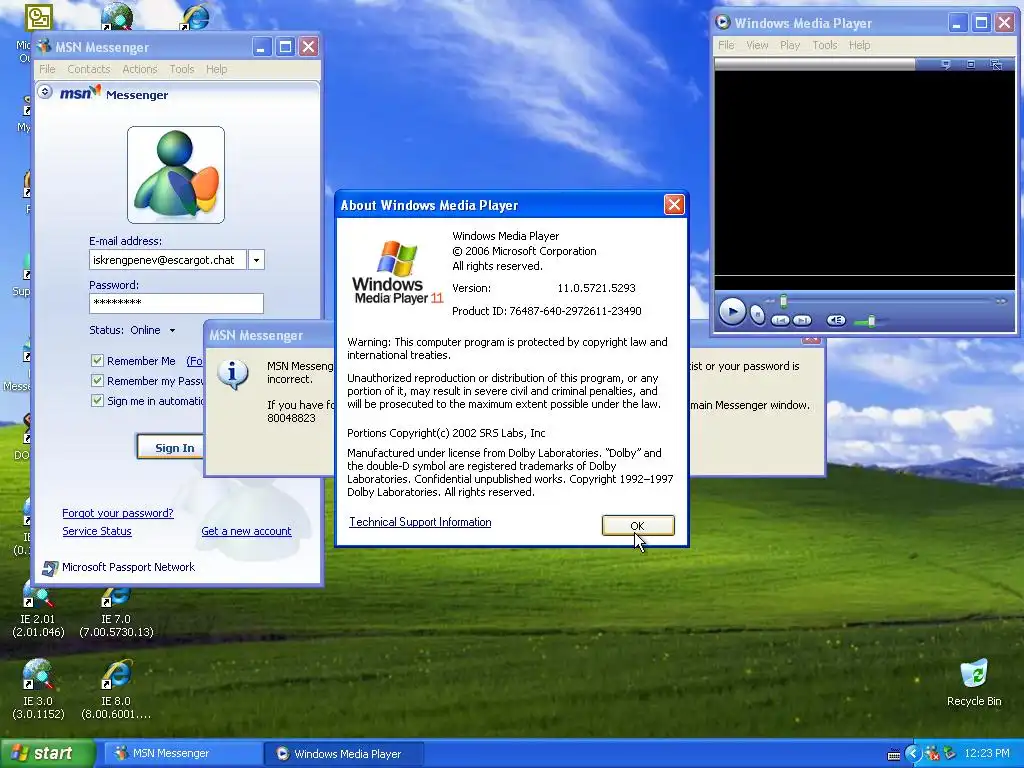Open the Start menu

click(47, 753)
